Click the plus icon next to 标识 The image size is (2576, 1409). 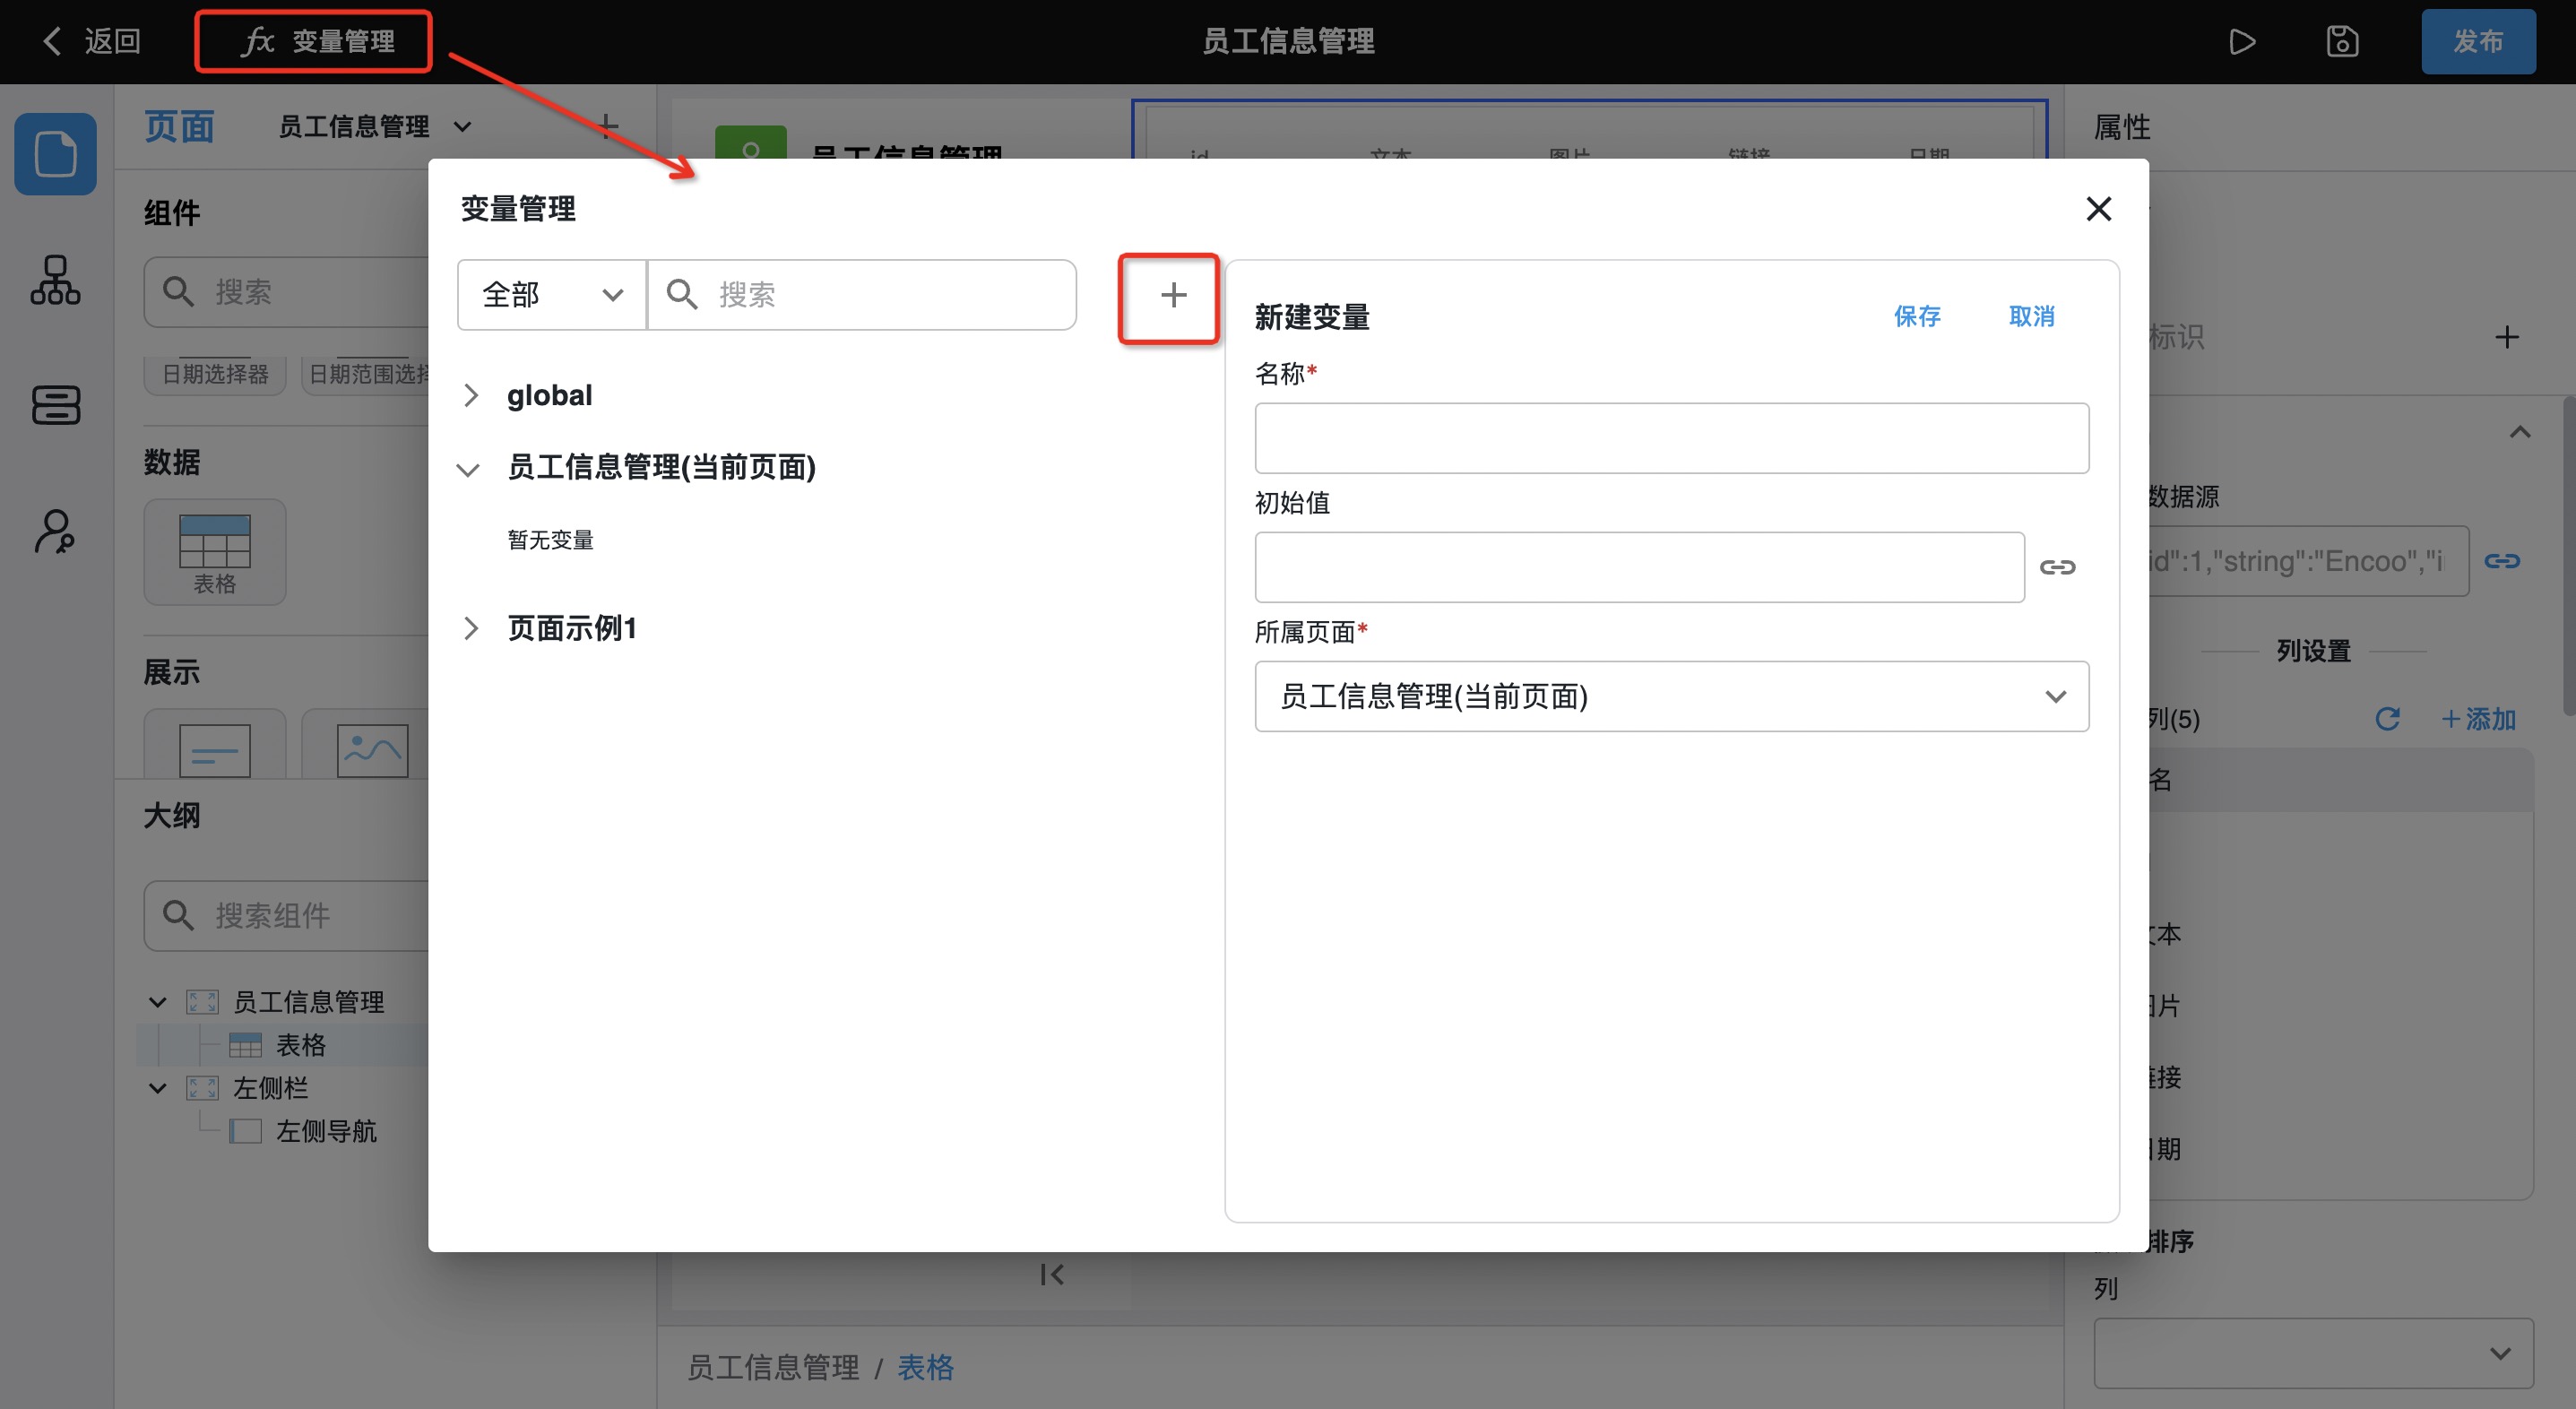(x=2506, y=337)
